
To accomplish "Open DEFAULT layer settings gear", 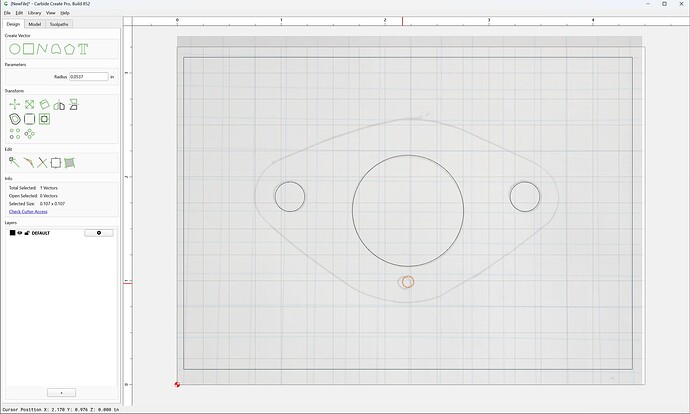I will click(x=99, y=233).
